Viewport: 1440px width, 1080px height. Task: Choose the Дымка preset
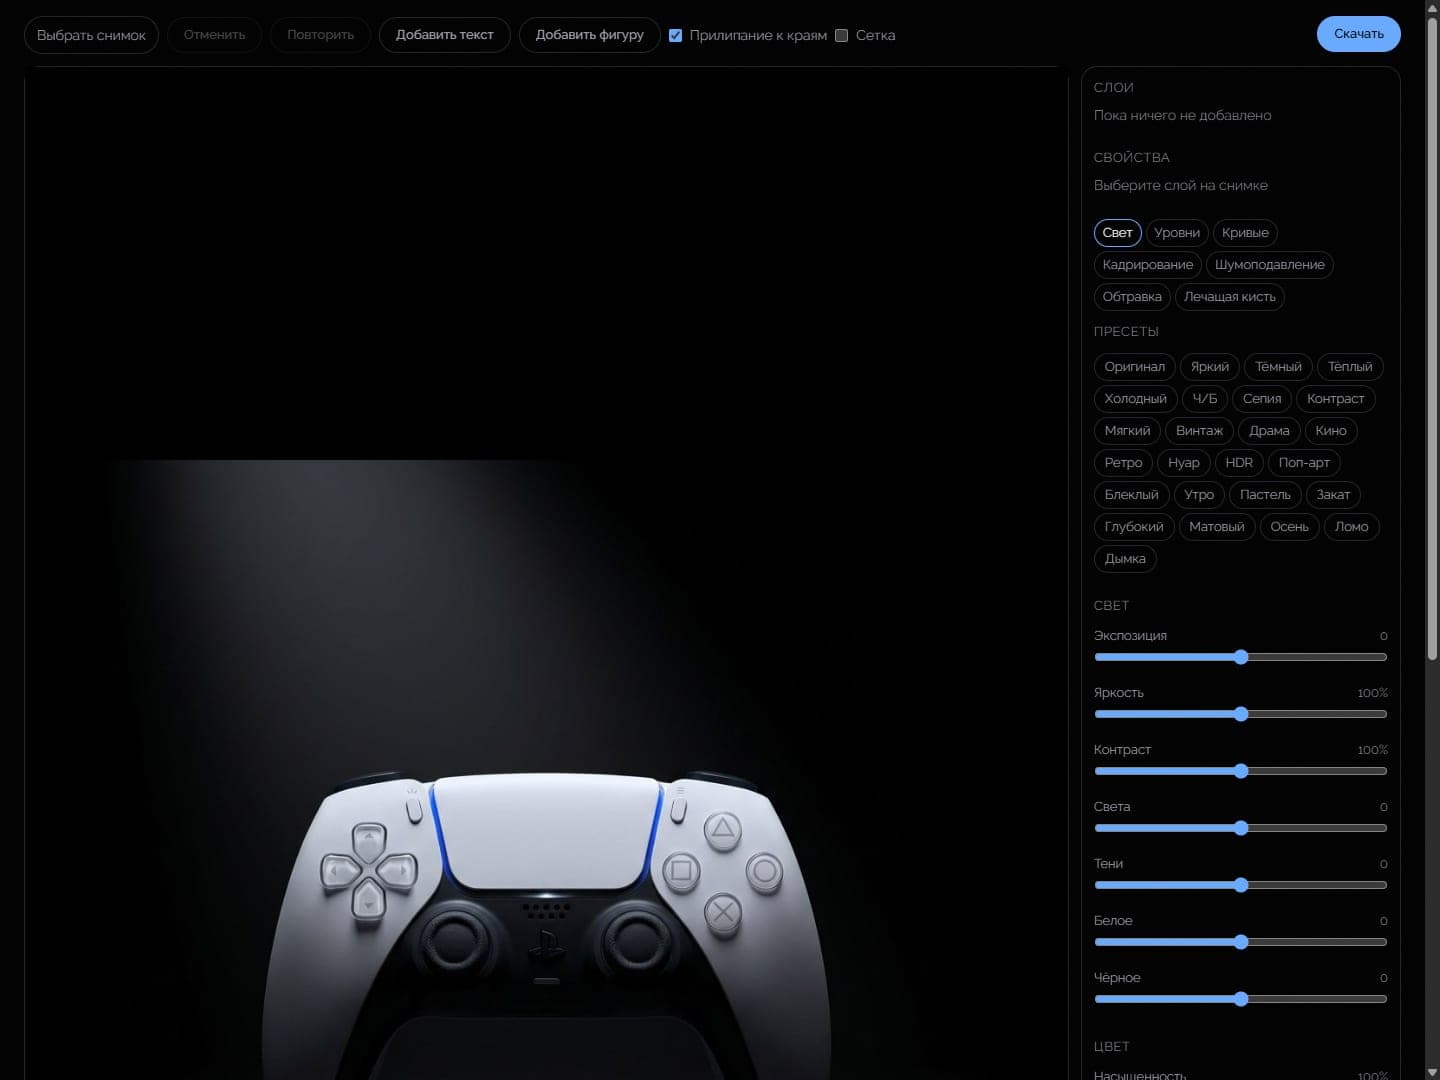pyautogui.click(x=1125, y=559)
